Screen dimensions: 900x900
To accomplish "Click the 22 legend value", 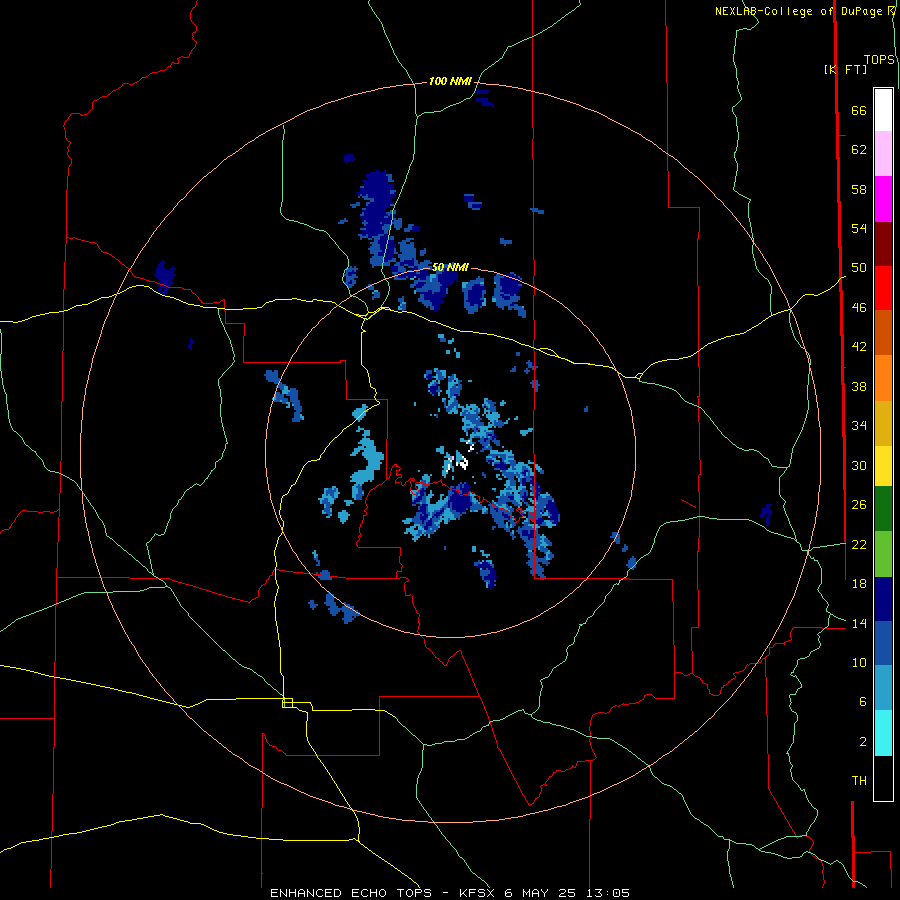I will pos(859,544).
